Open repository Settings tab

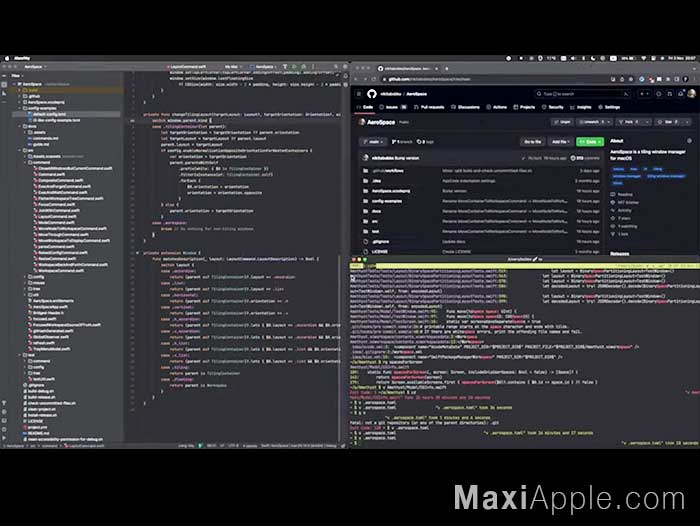click(609, 107)
